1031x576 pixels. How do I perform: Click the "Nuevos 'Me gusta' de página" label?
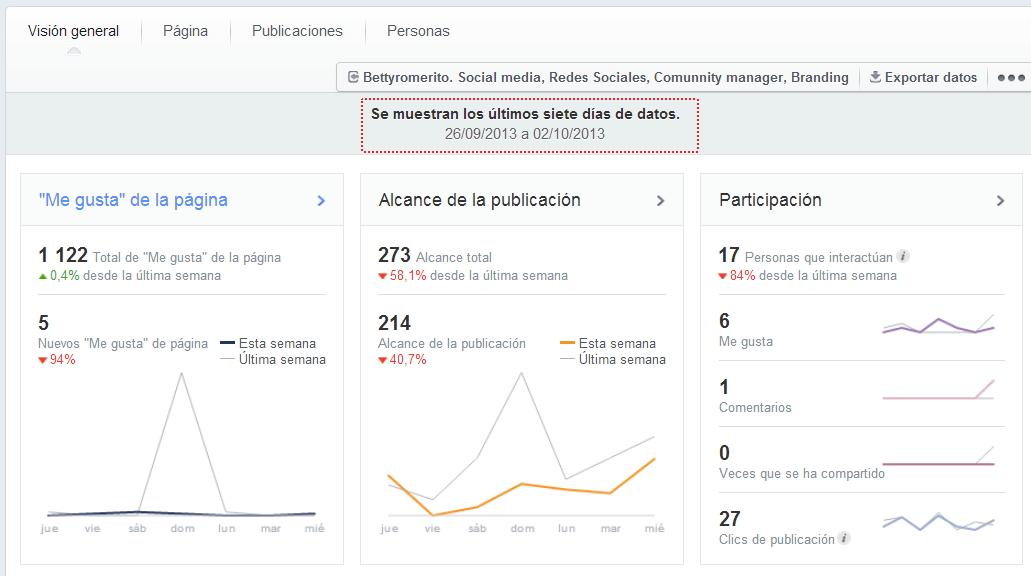123,343
